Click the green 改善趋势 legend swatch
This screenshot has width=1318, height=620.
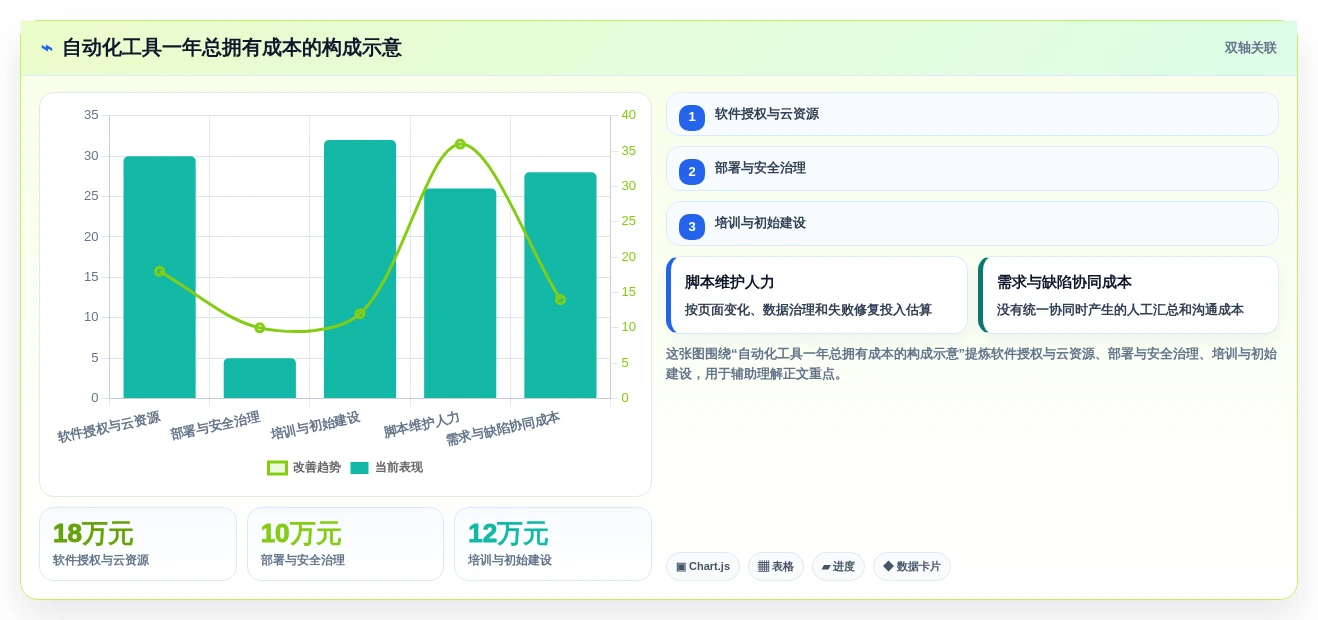[x=277, y=467]
